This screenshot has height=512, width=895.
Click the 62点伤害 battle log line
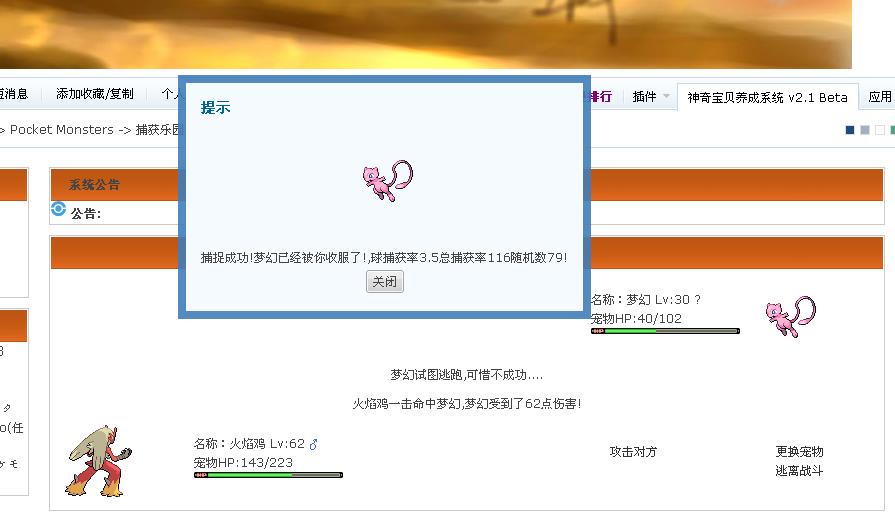click(466, 404)
